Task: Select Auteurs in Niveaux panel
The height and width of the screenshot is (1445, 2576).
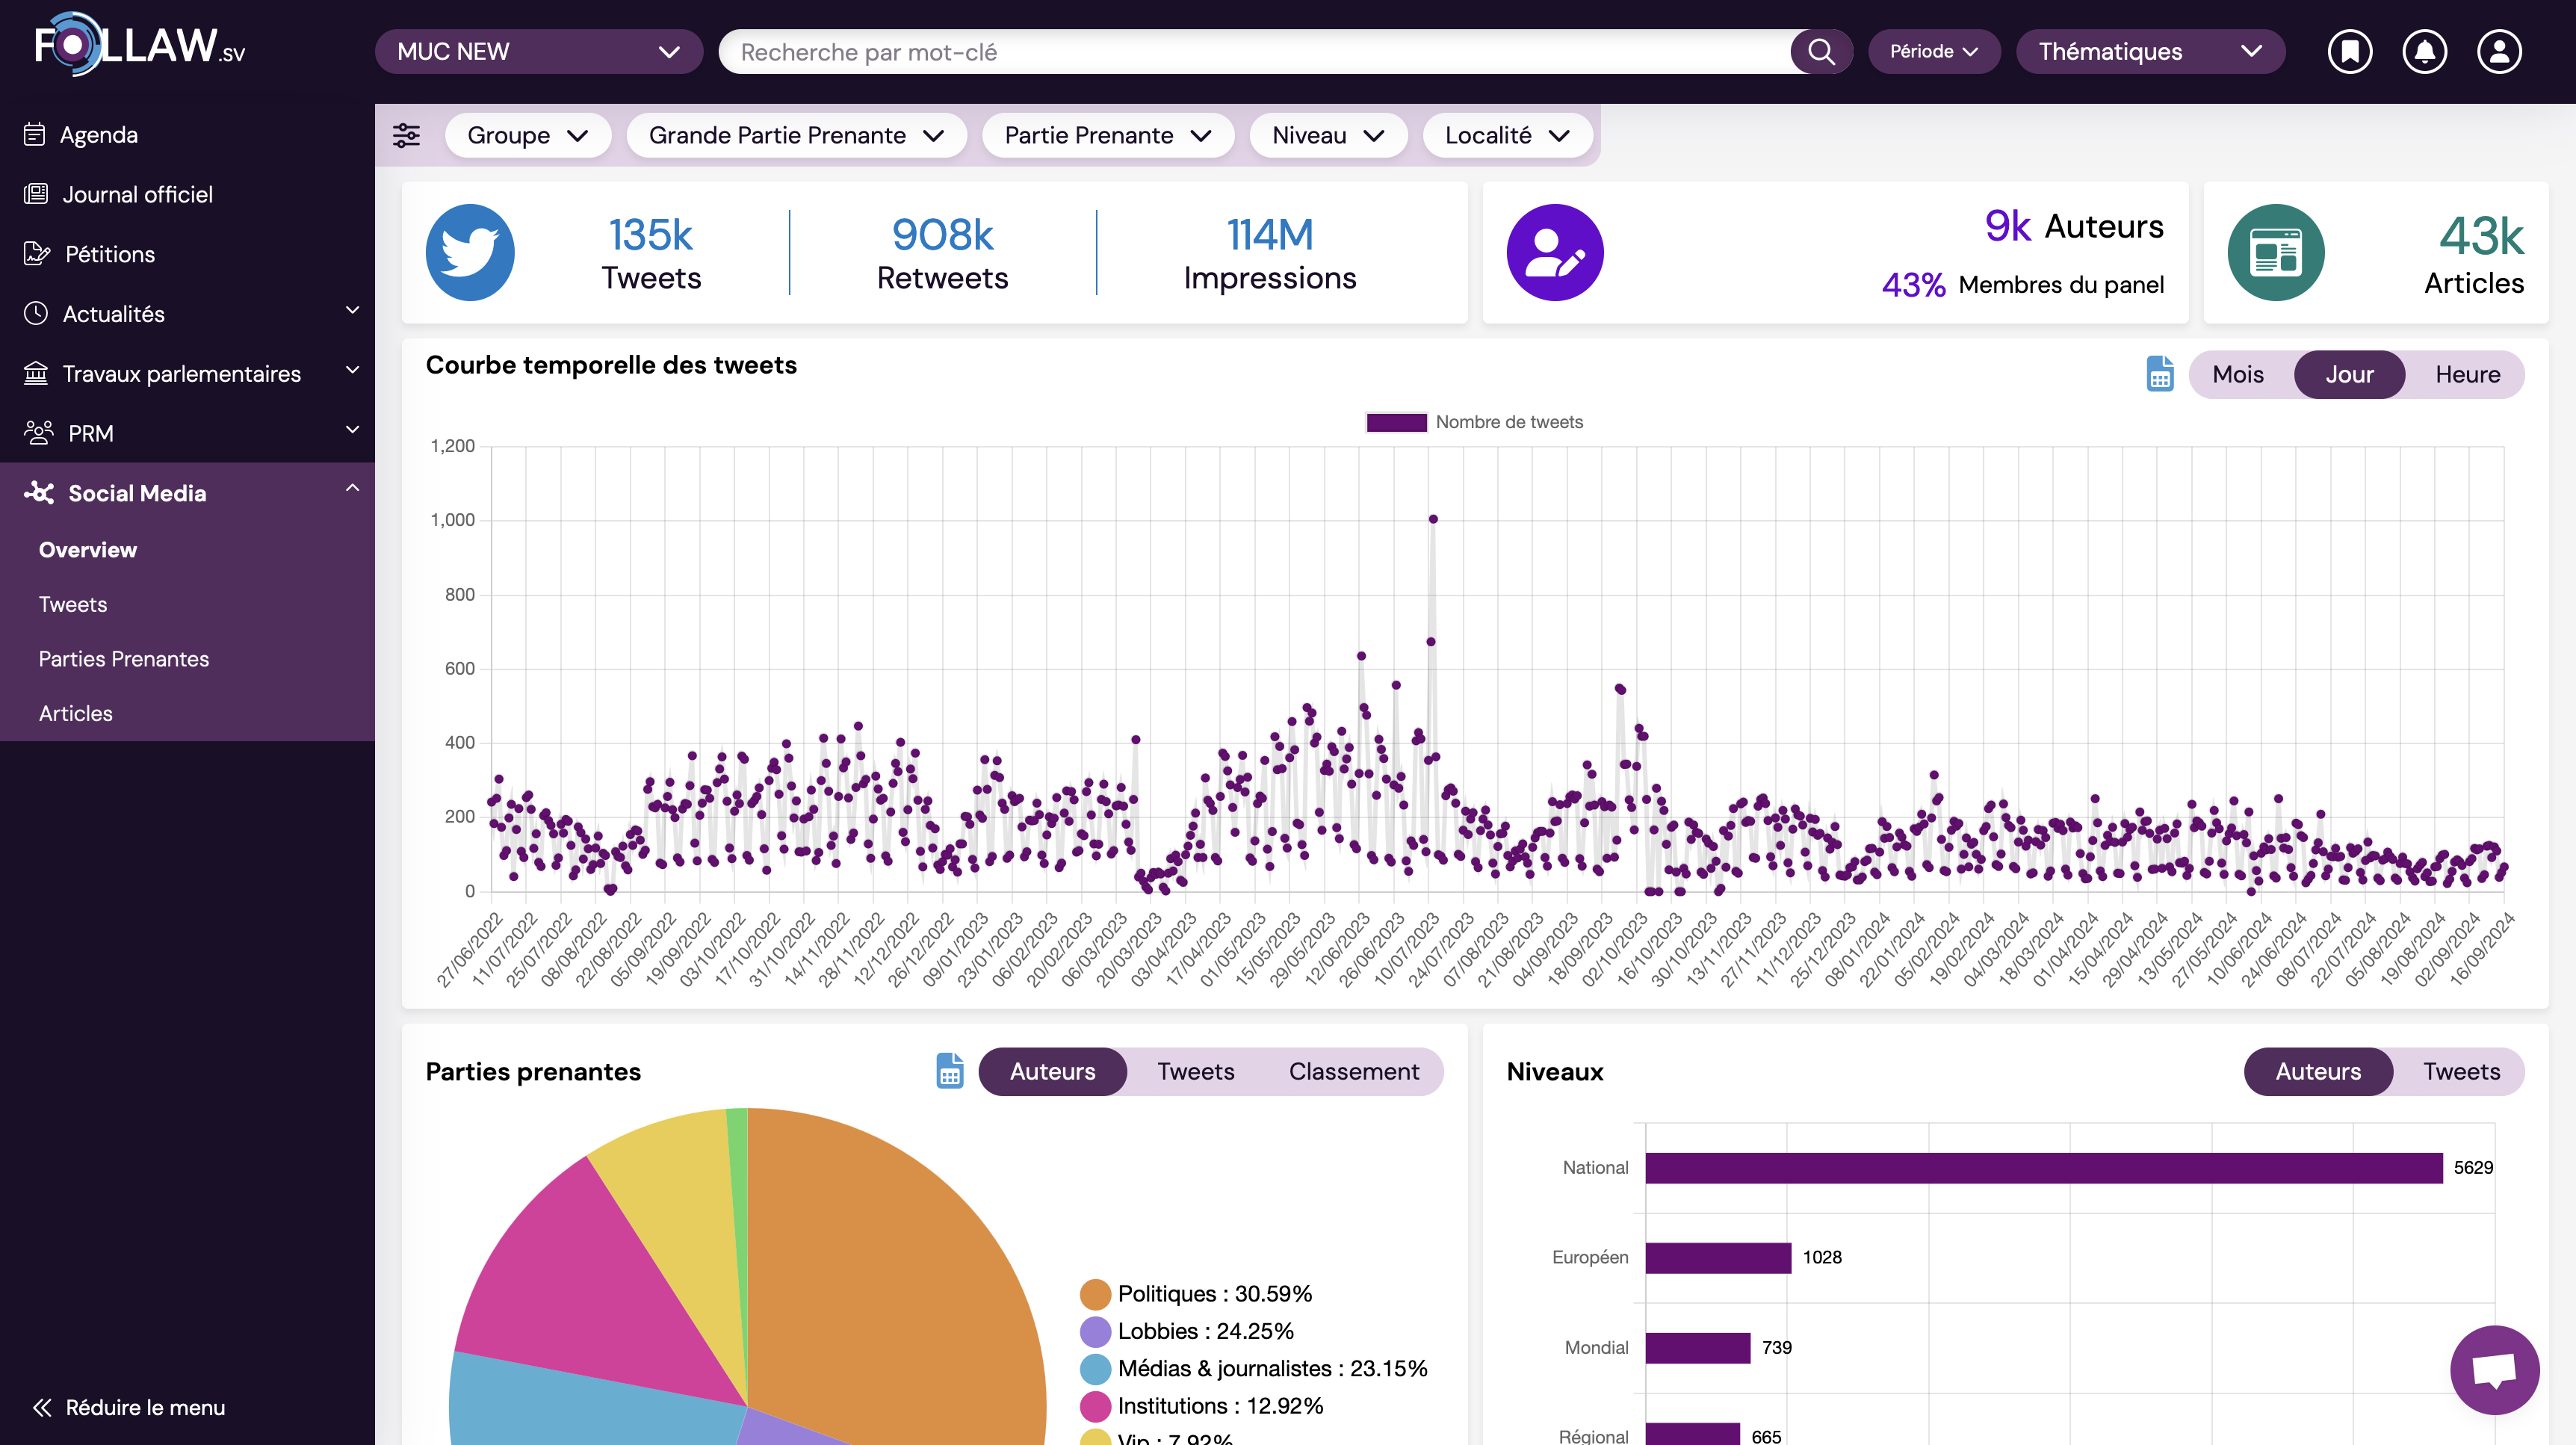Action: pyautogui.click(x=2318, y=1071)
